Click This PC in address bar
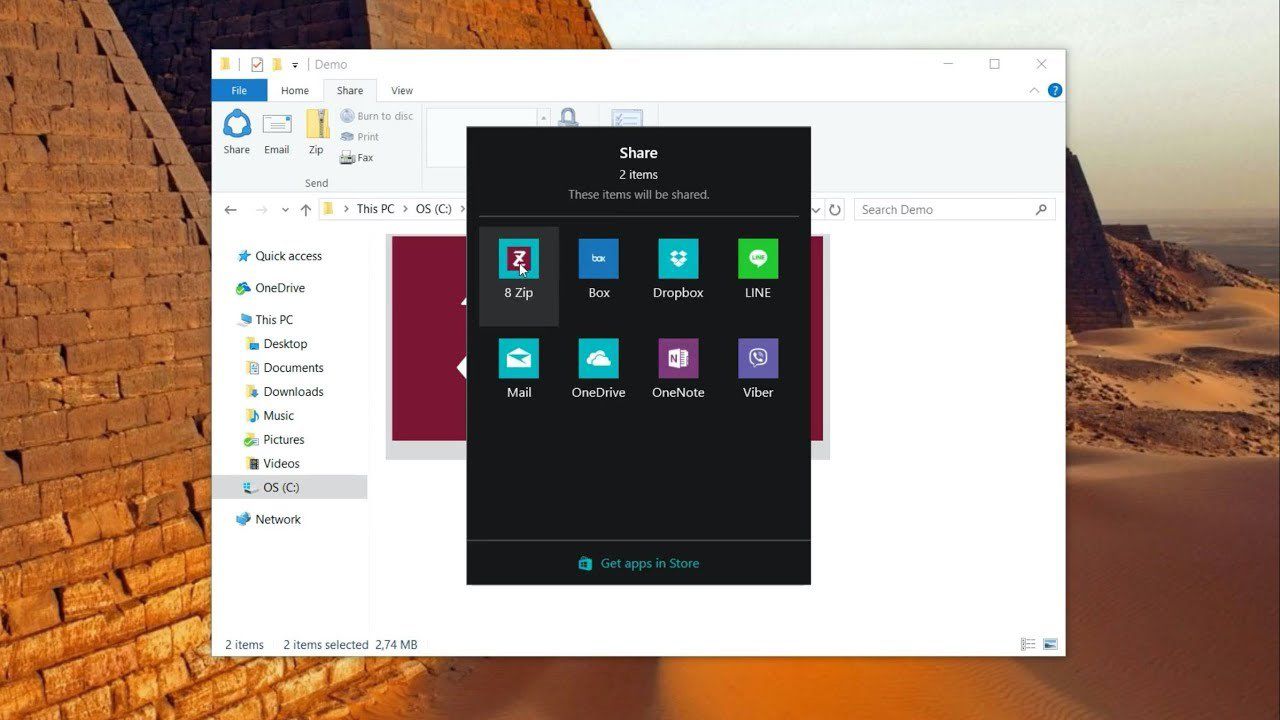Viewport: 1280px width, 720px height. pos(375,209)
